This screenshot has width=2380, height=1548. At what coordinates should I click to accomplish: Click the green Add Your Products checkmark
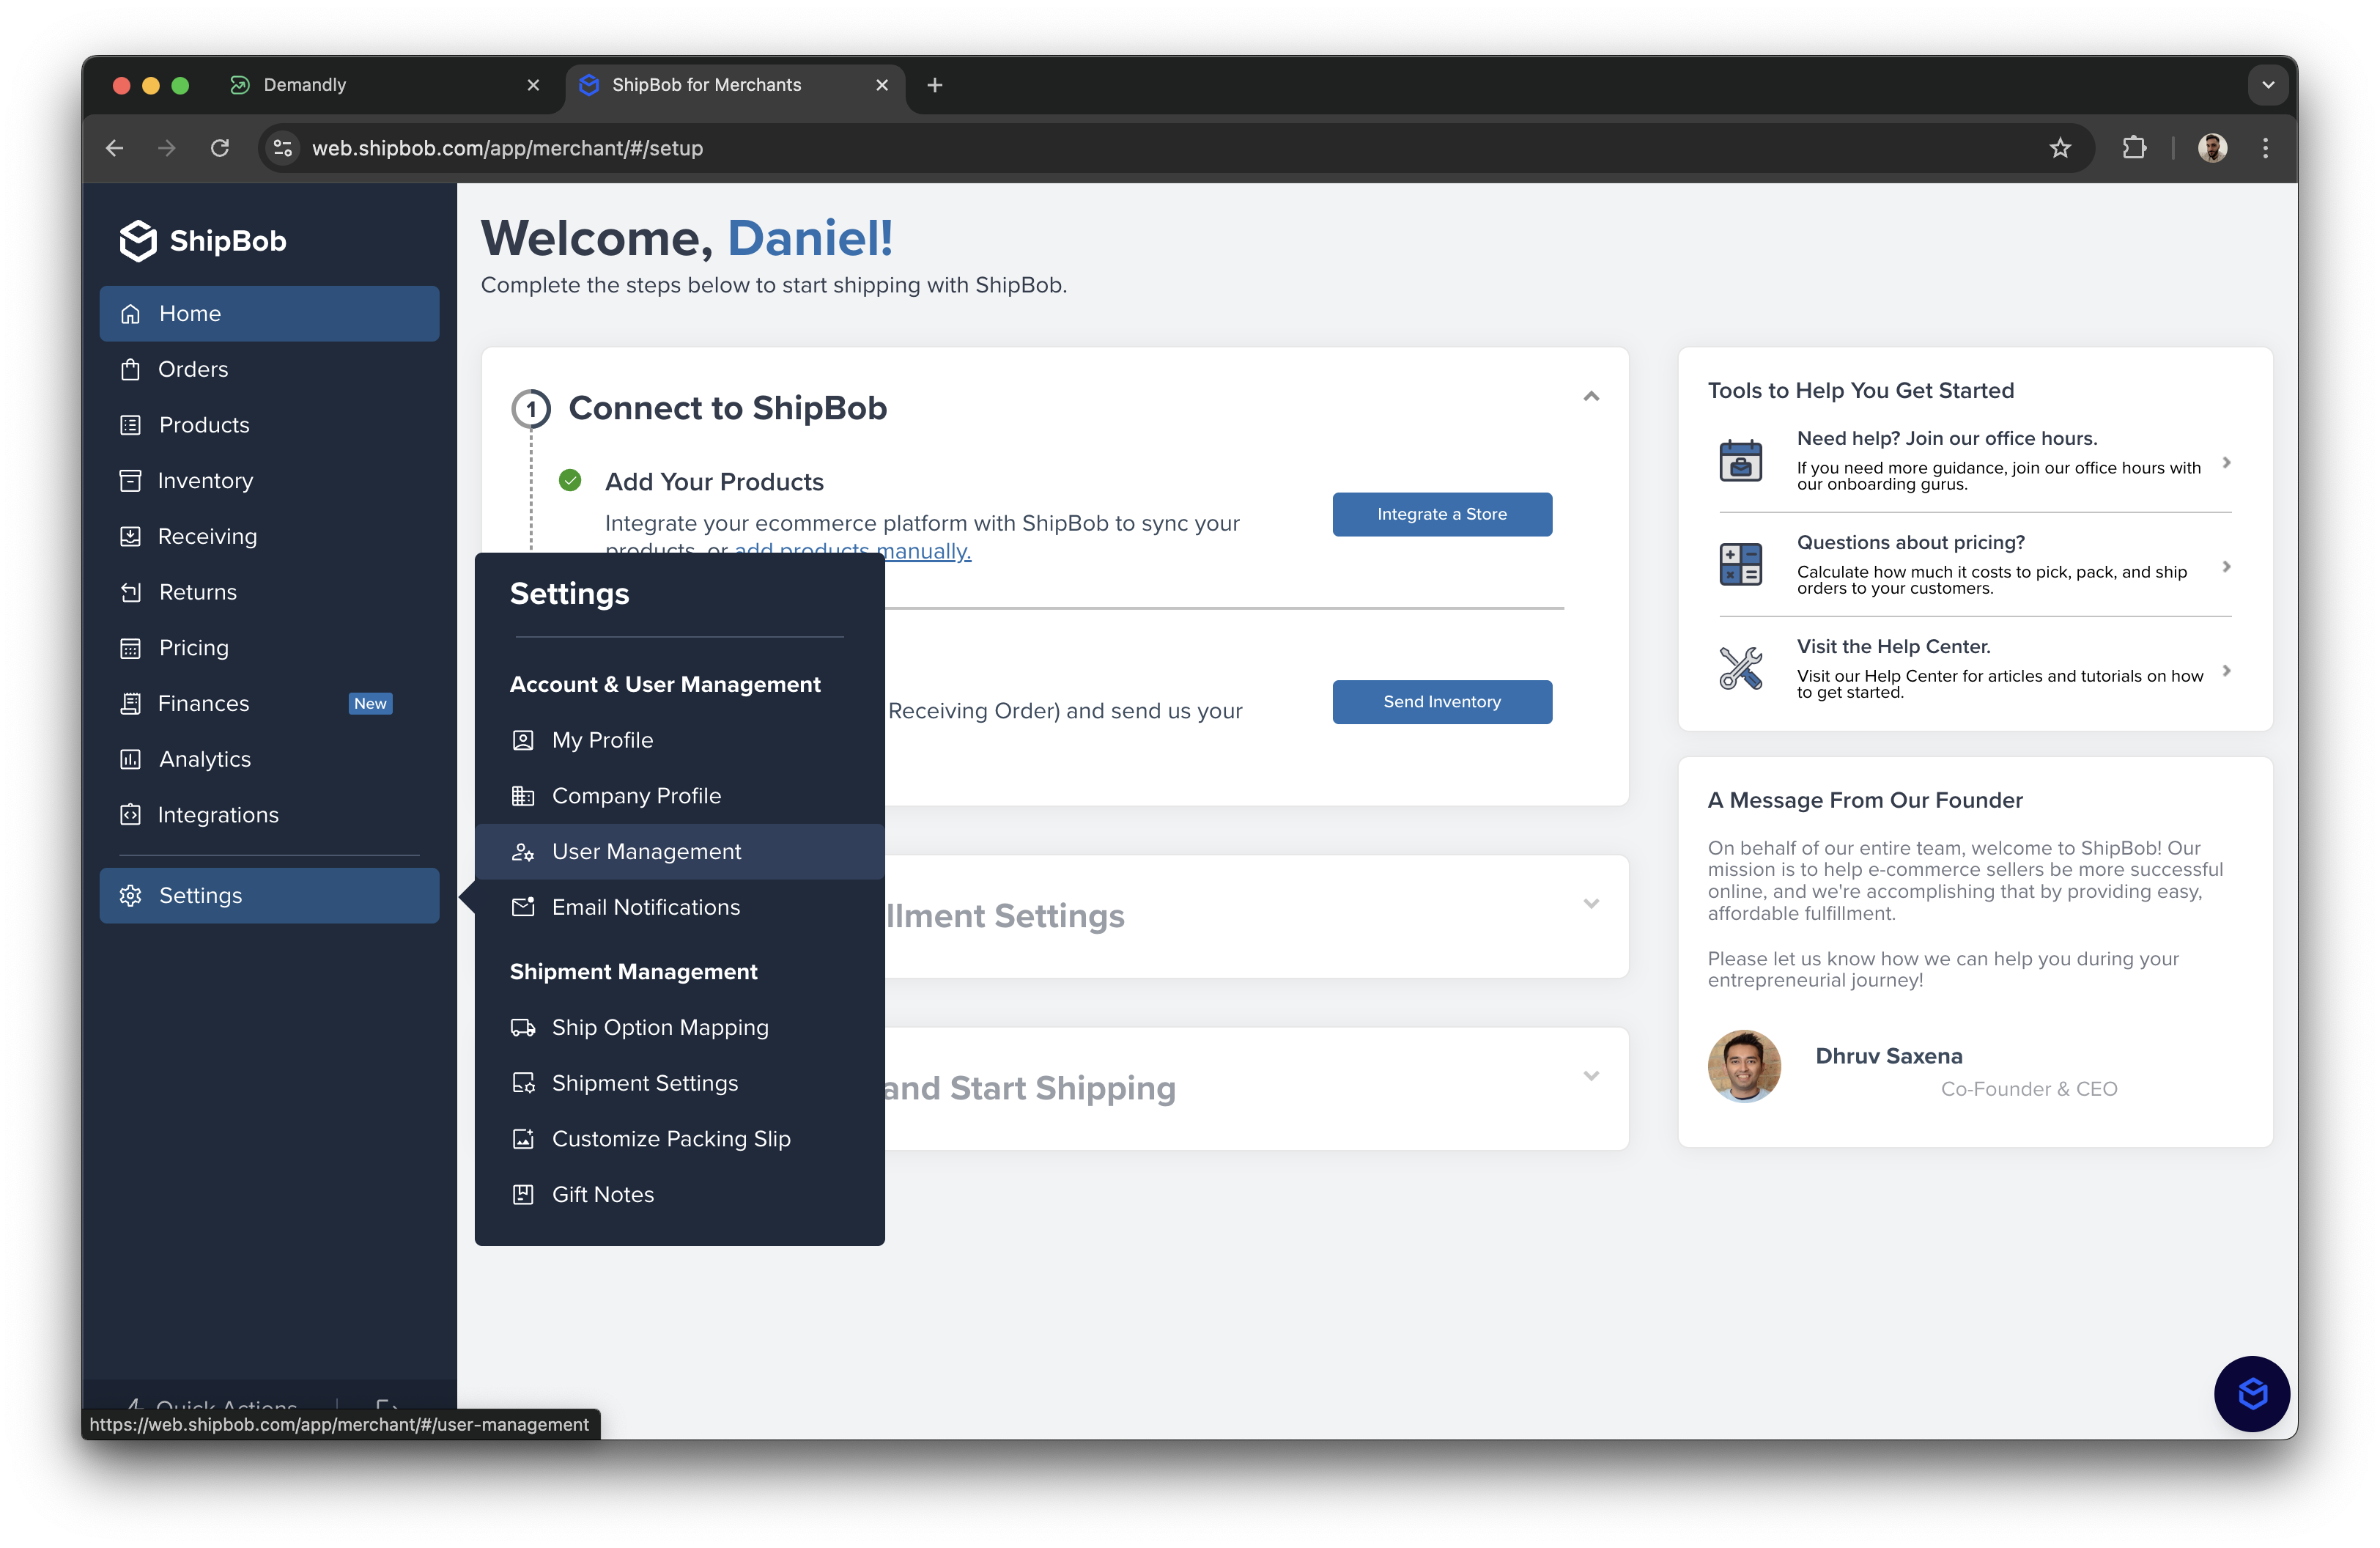coord(570,481)
